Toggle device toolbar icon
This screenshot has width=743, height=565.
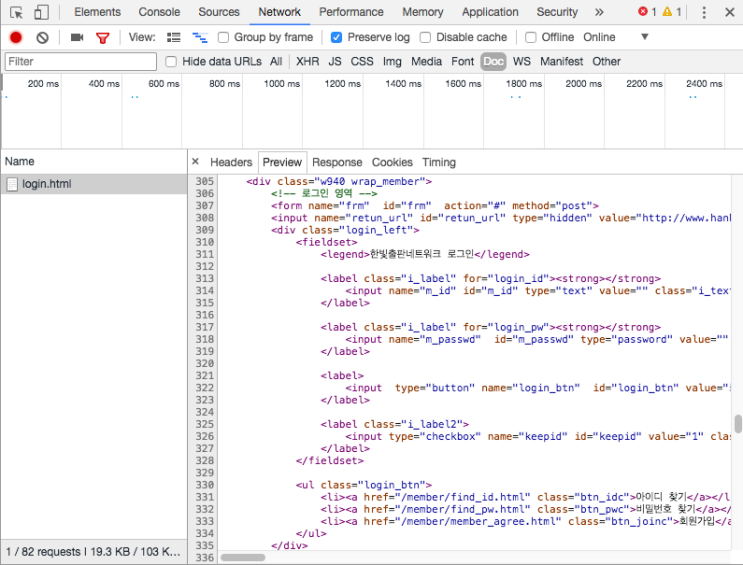(41, 12)
